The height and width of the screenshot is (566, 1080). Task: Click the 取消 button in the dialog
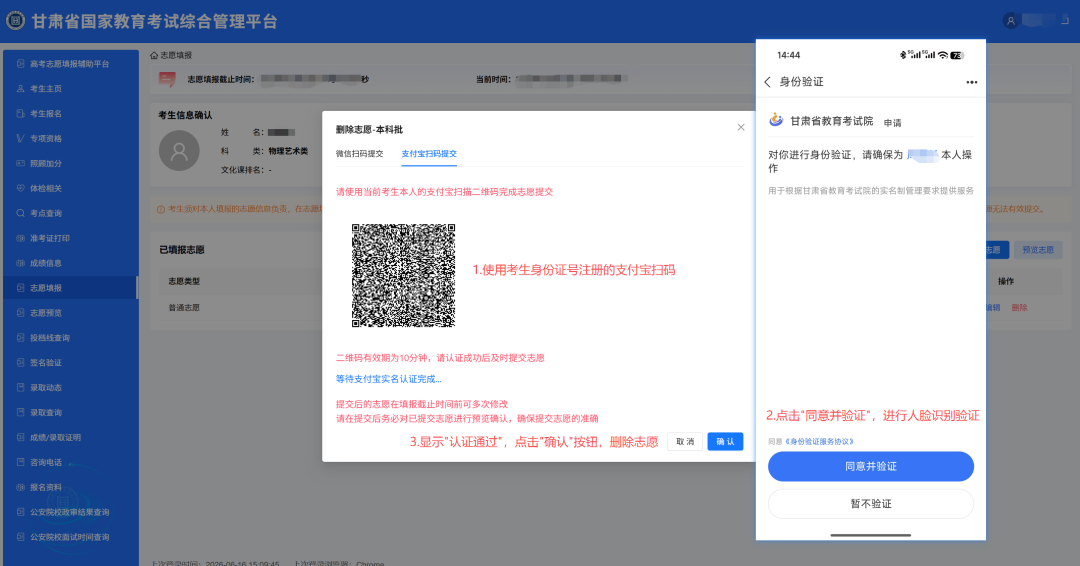(x=685, y=441)
